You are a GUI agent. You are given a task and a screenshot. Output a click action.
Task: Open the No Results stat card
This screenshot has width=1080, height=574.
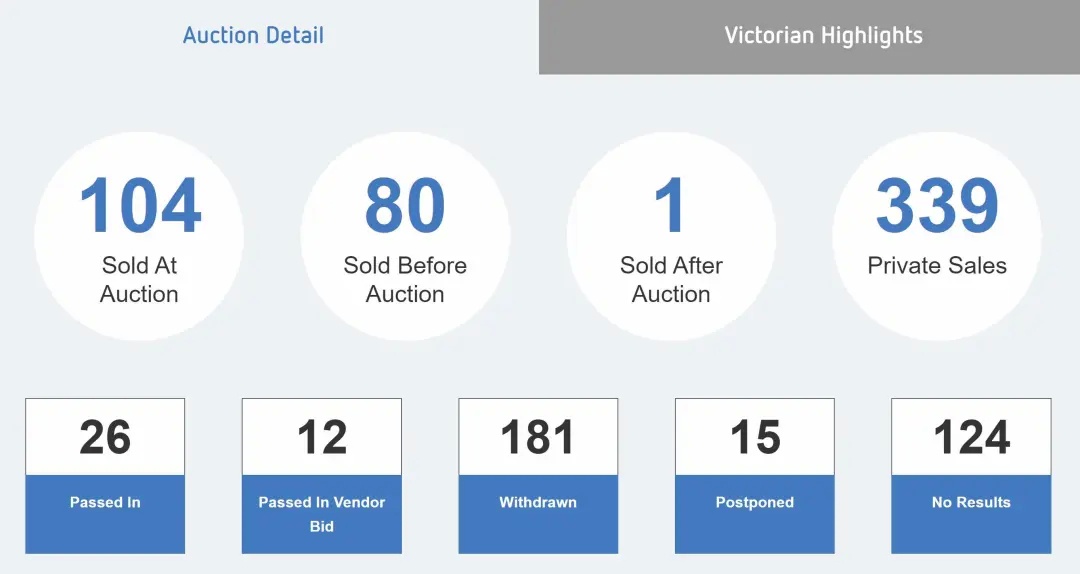coord(971,475)
